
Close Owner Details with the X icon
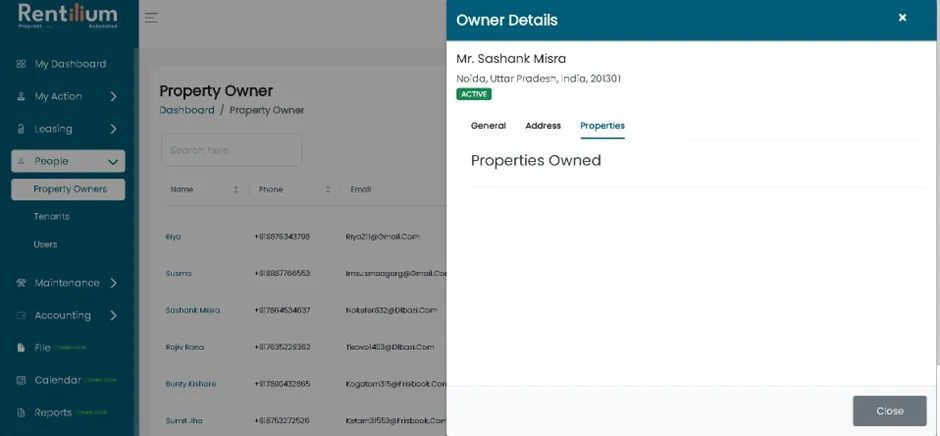tap(902, 18)
